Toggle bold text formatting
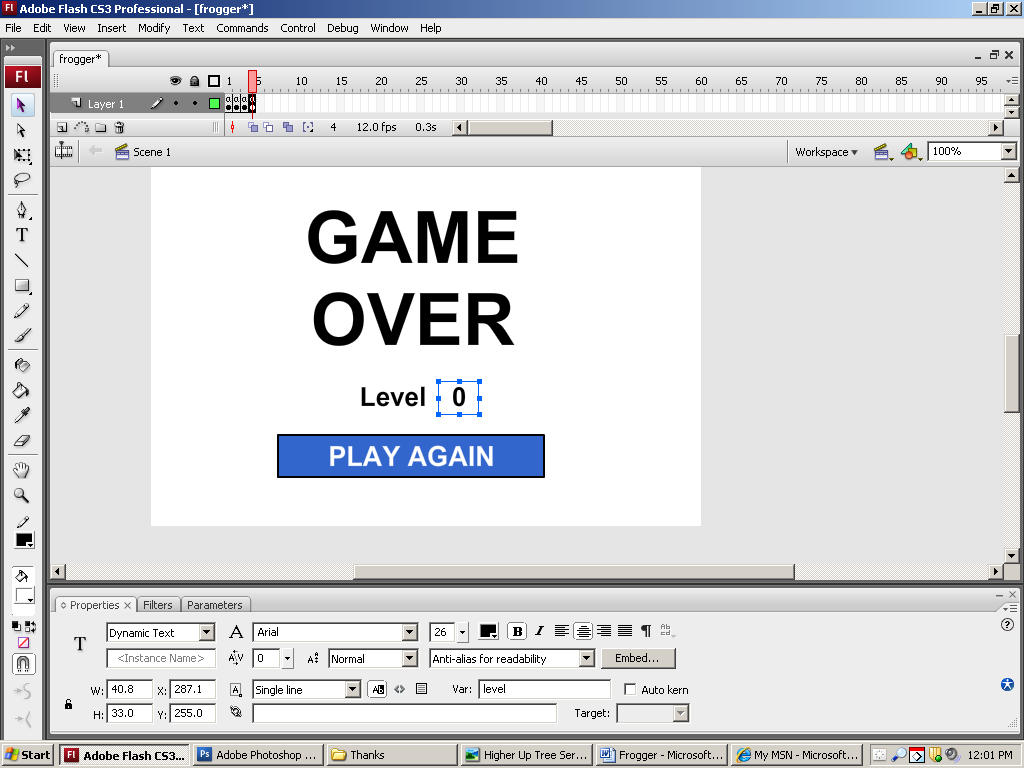1024x768 pixels. click(517, 631)
